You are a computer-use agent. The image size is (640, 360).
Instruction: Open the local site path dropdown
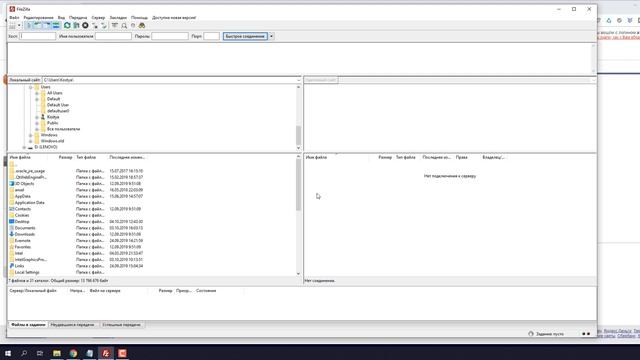(298, 80)
